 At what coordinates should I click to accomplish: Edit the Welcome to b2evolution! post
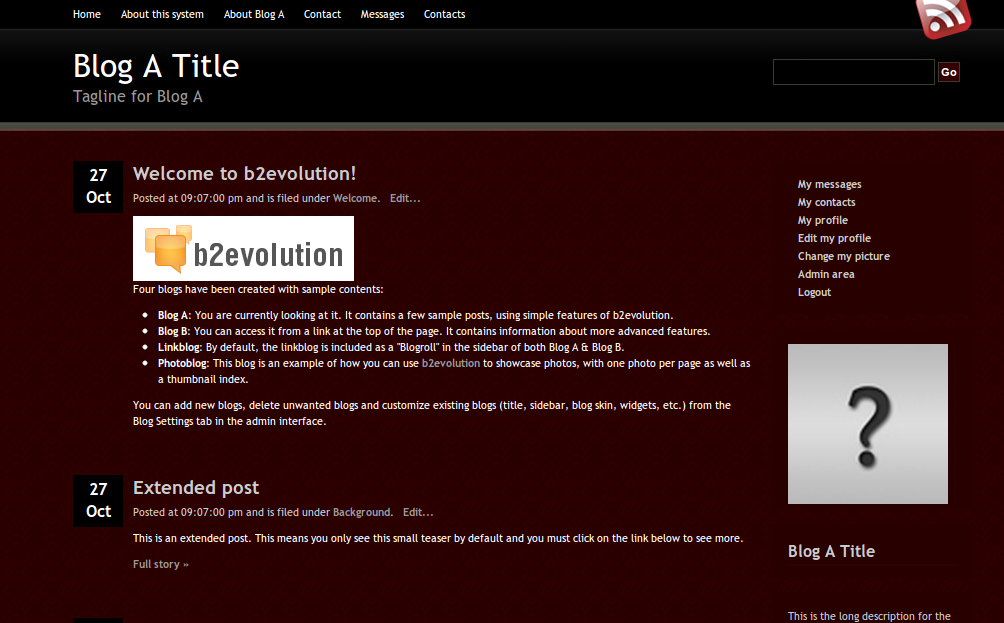pos(405,198)
